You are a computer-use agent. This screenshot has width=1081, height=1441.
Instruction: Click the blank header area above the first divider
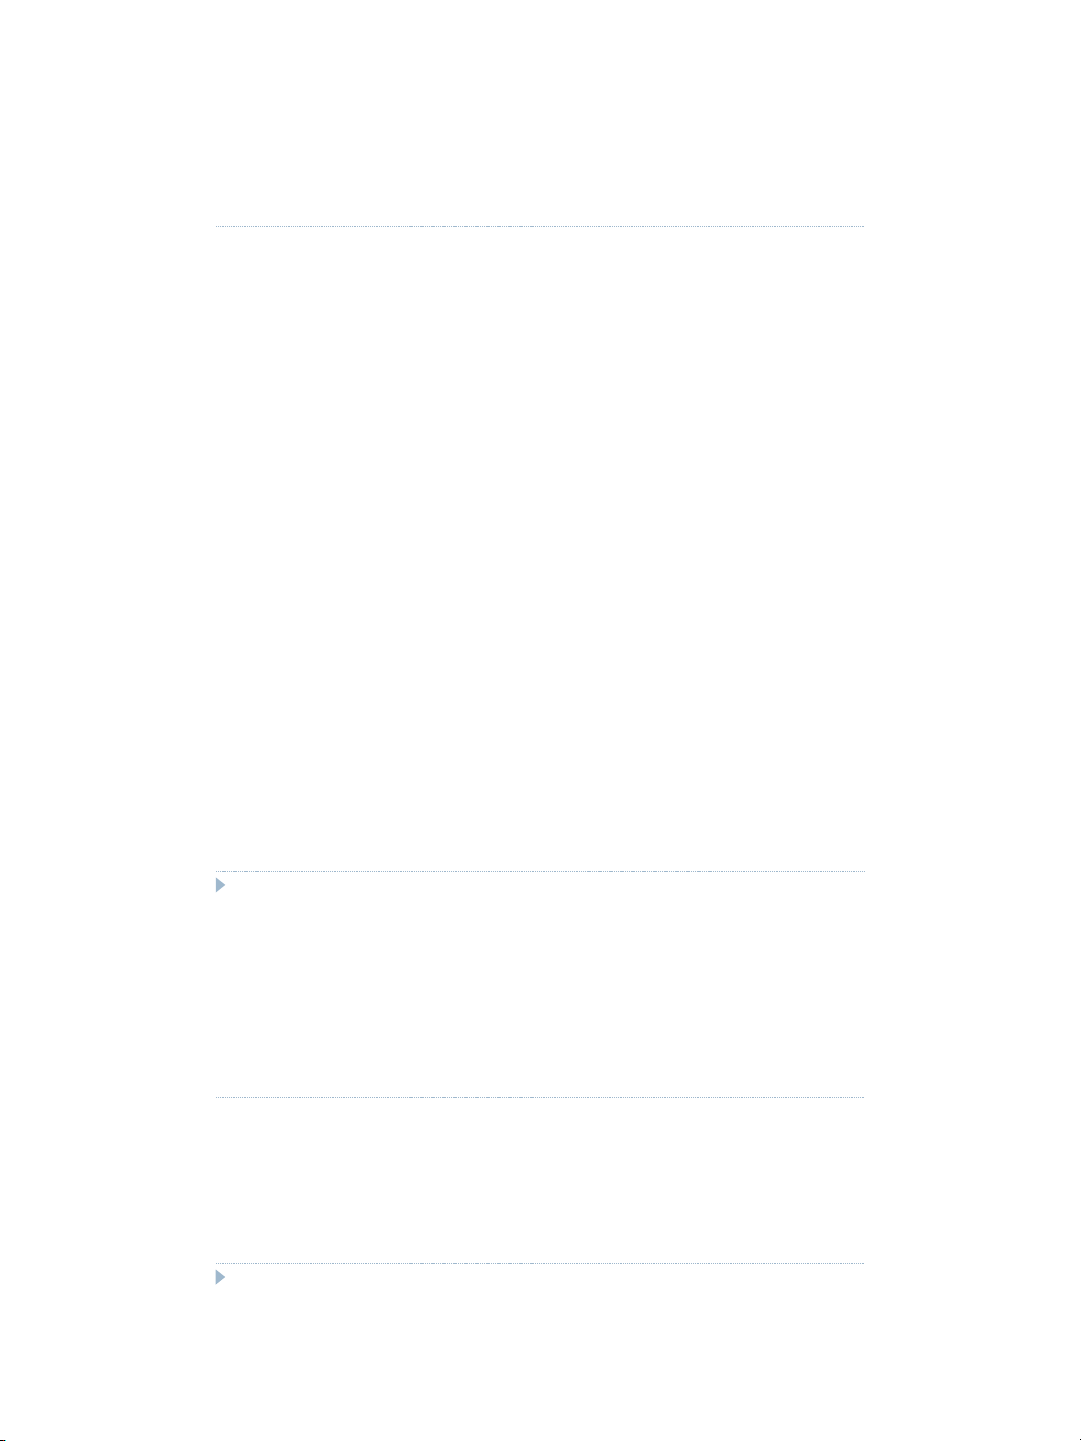(x=540, y=112)
